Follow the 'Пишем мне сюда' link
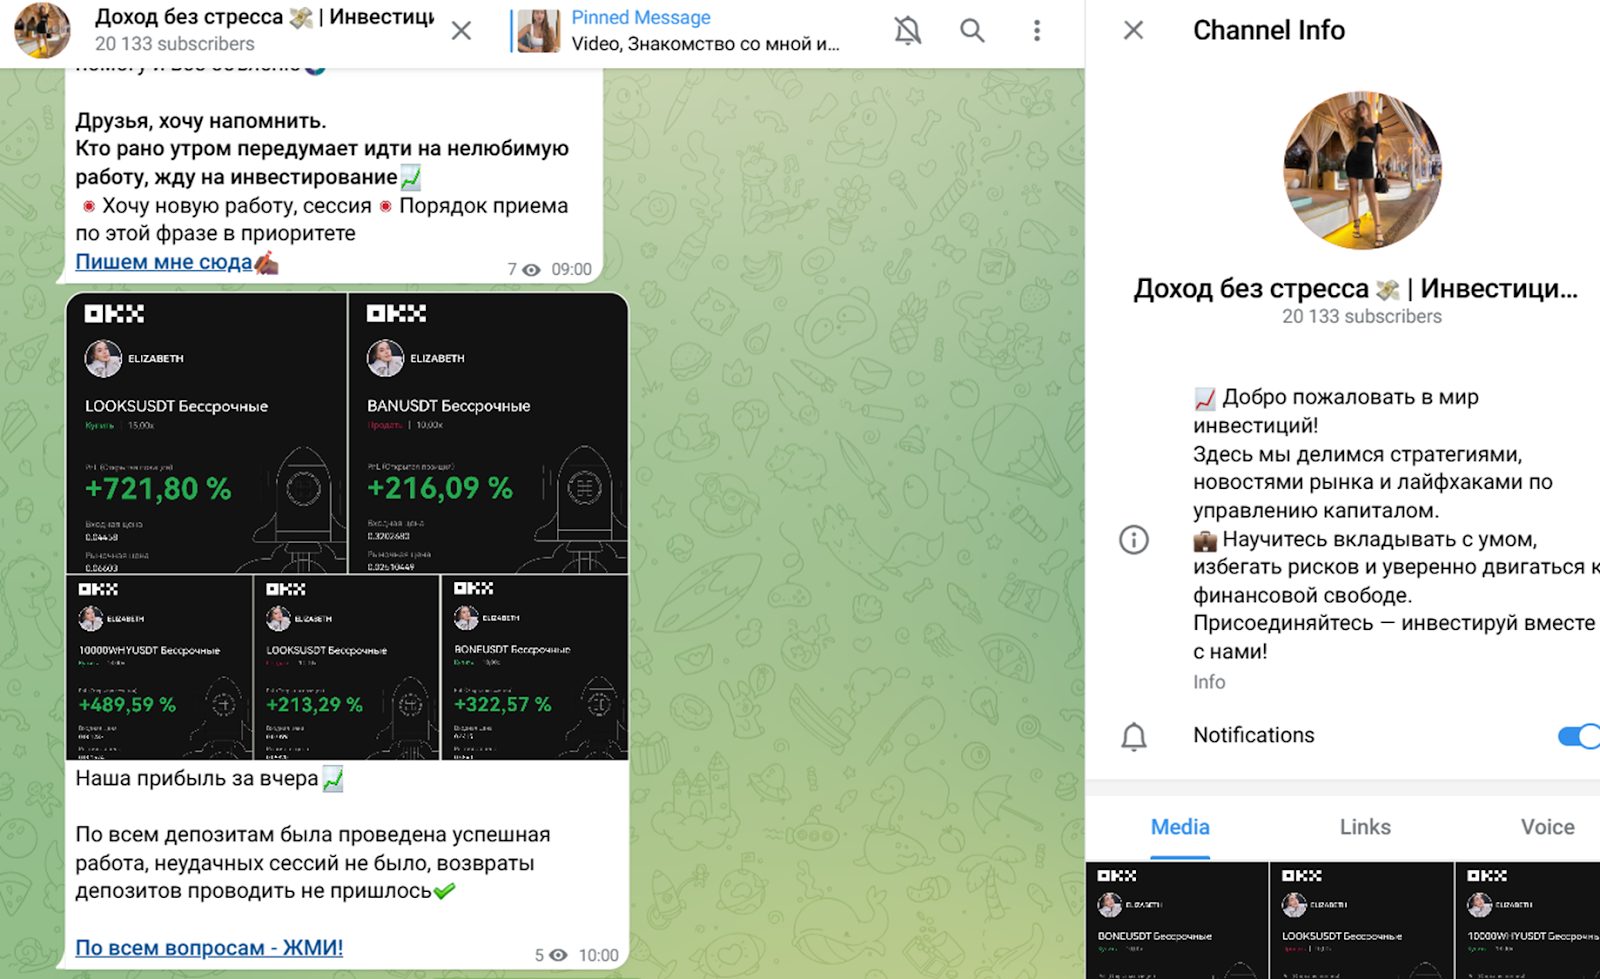Viewport: 1600px width, 979px height. [164, 262]
